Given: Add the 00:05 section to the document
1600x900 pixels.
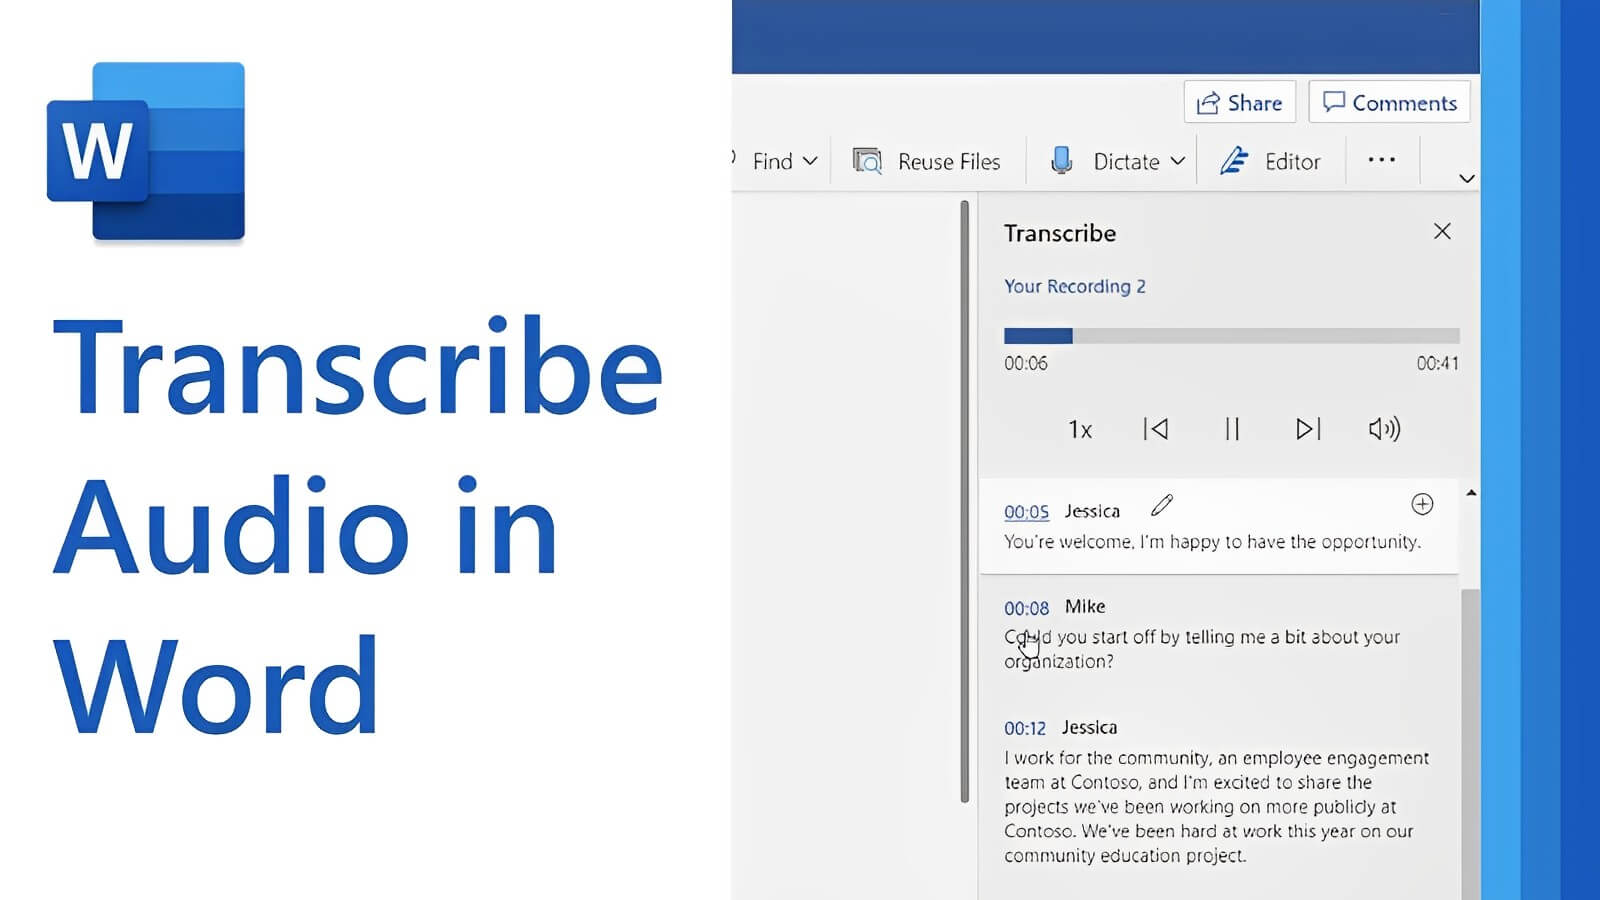Looking at the screenshot, I should click(1423, 505).
